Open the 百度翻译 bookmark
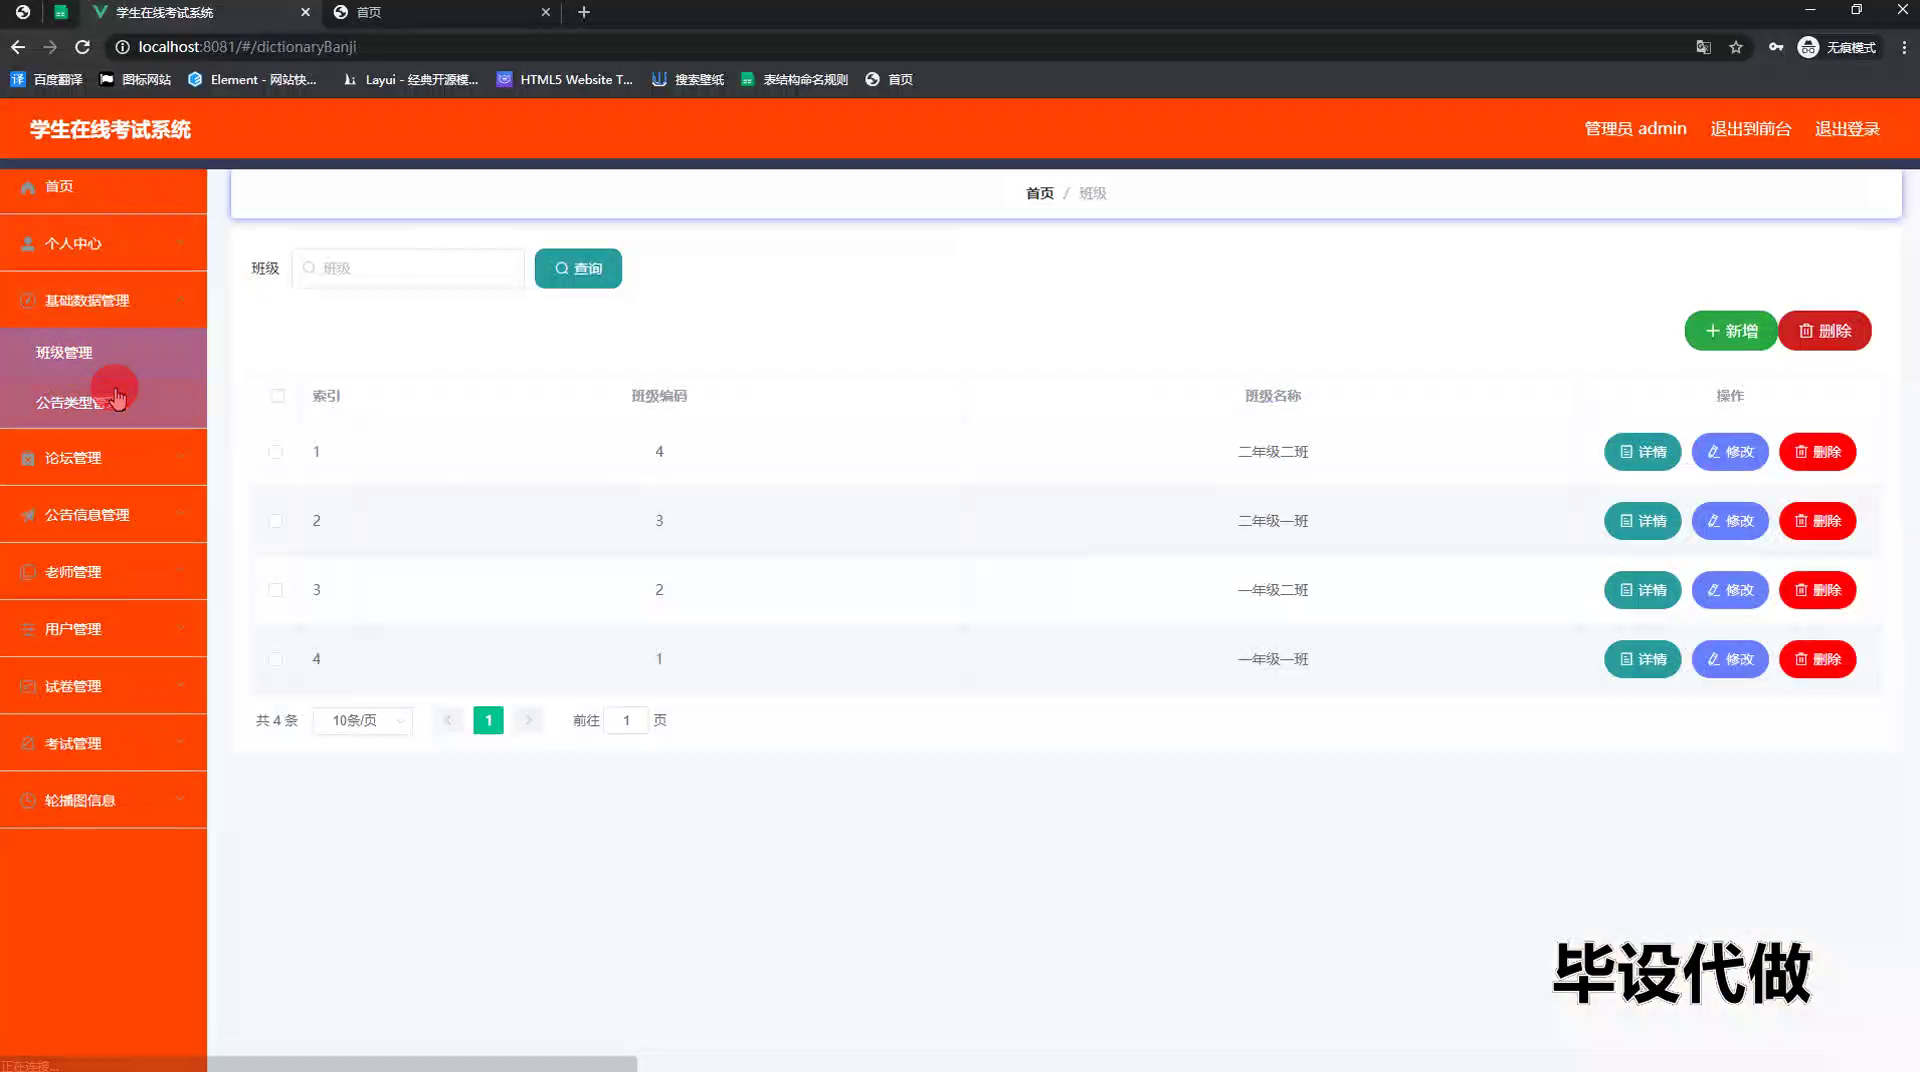The width and height of the screenshot is (1920, 1072). pos(47,79)
